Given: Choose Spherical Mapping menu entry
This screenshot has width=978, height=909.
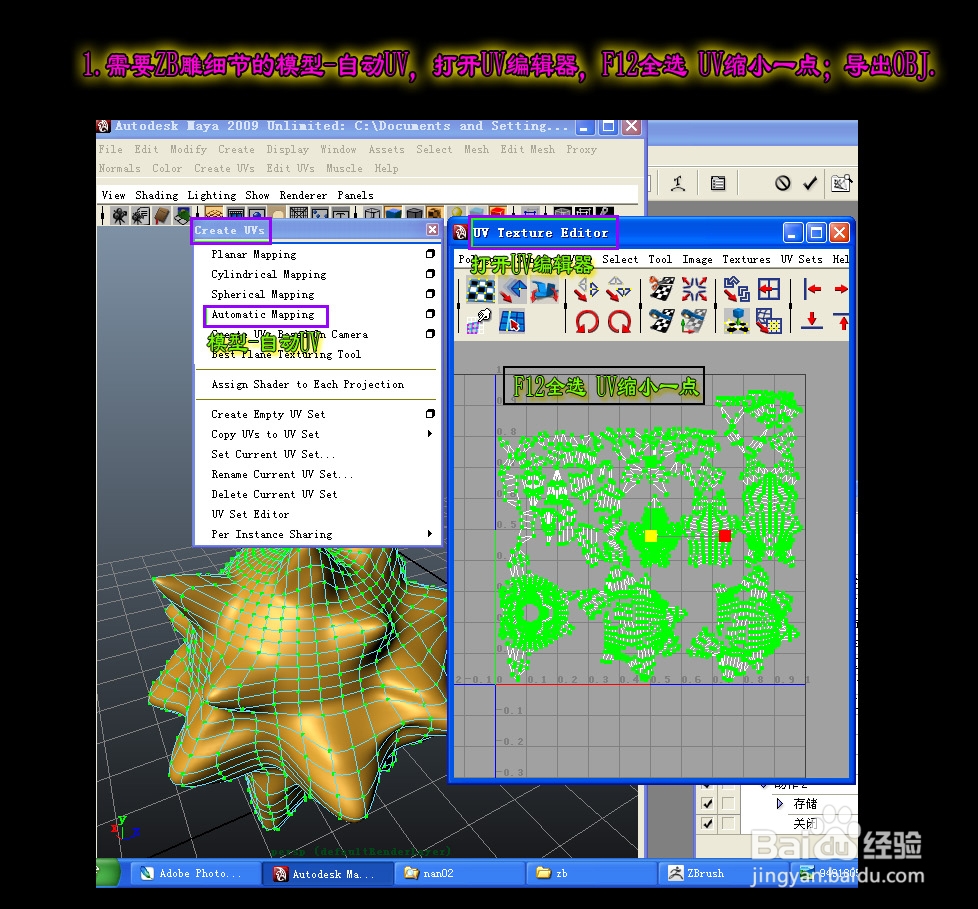Looking at the screenshot, I should coord(263,294).
